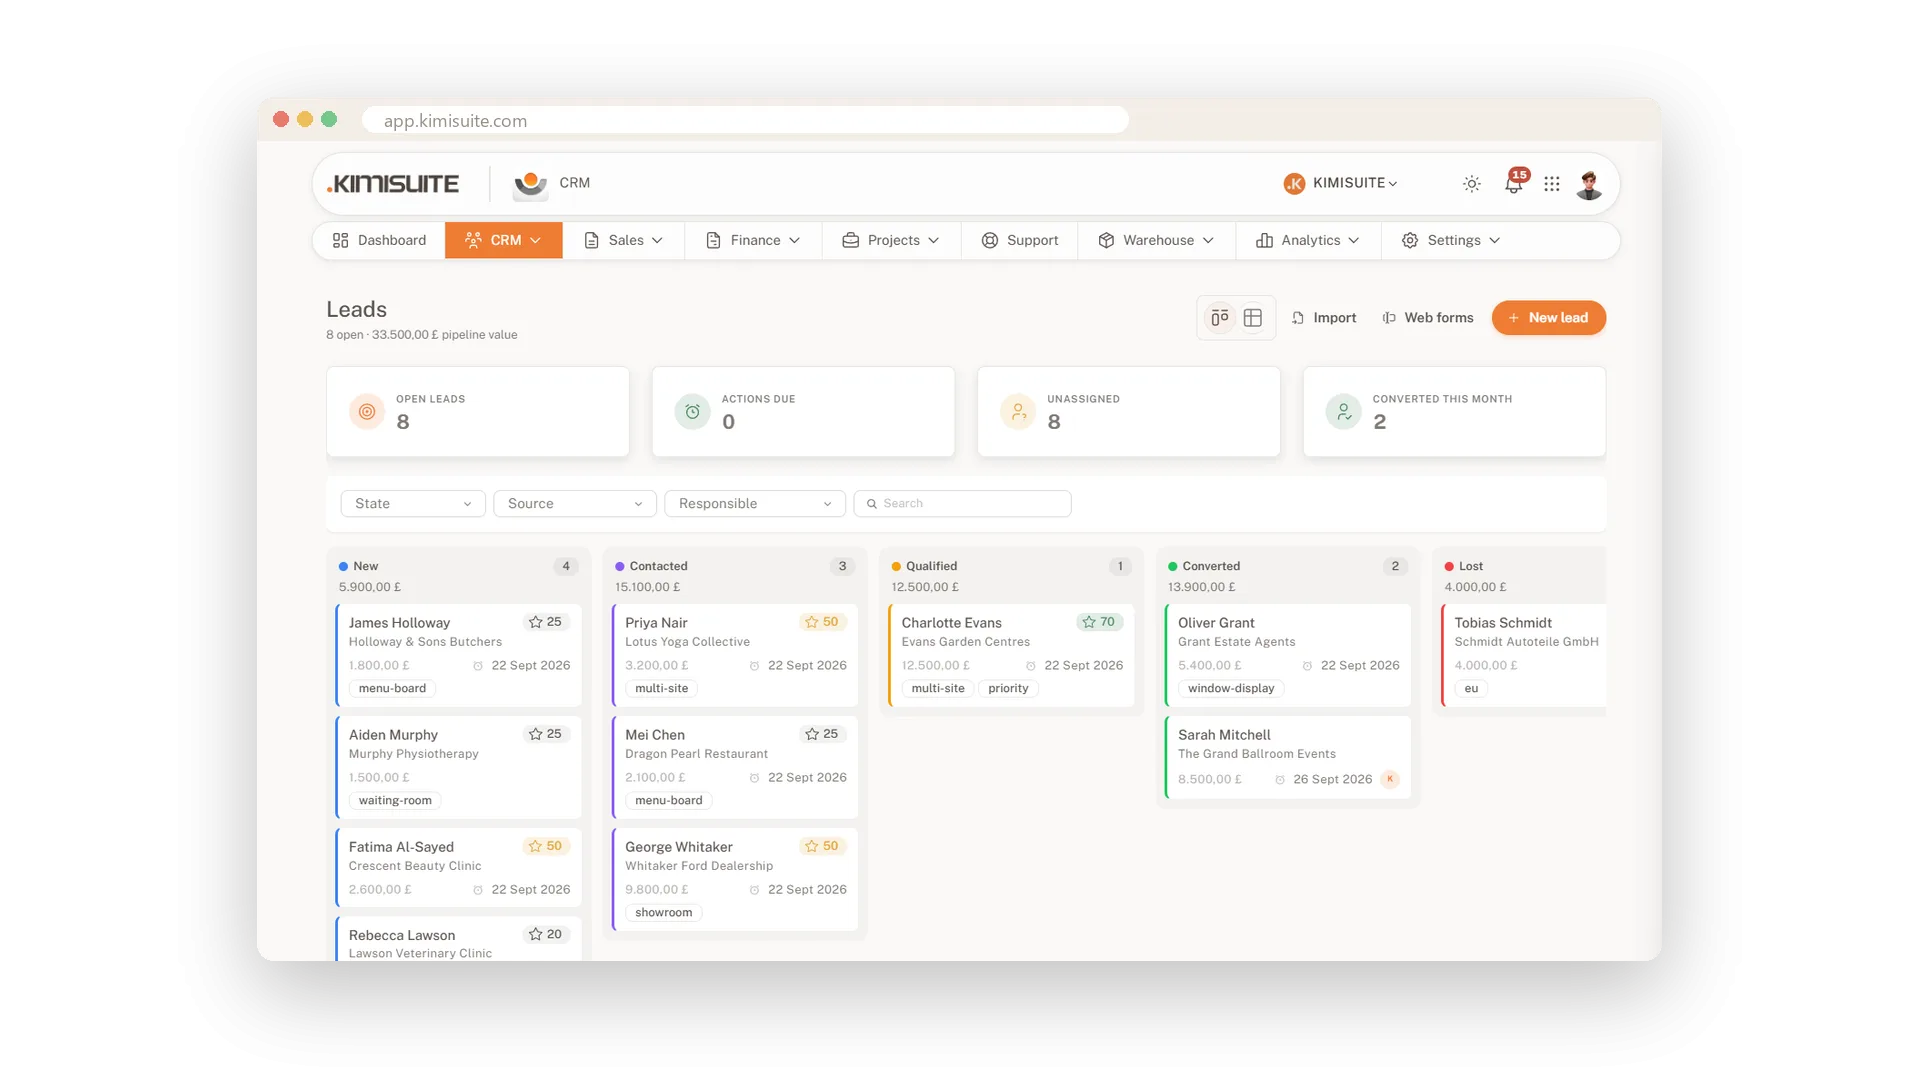
Task: Click the menu-board tag on James Holloway
Action: pos(392,689)
